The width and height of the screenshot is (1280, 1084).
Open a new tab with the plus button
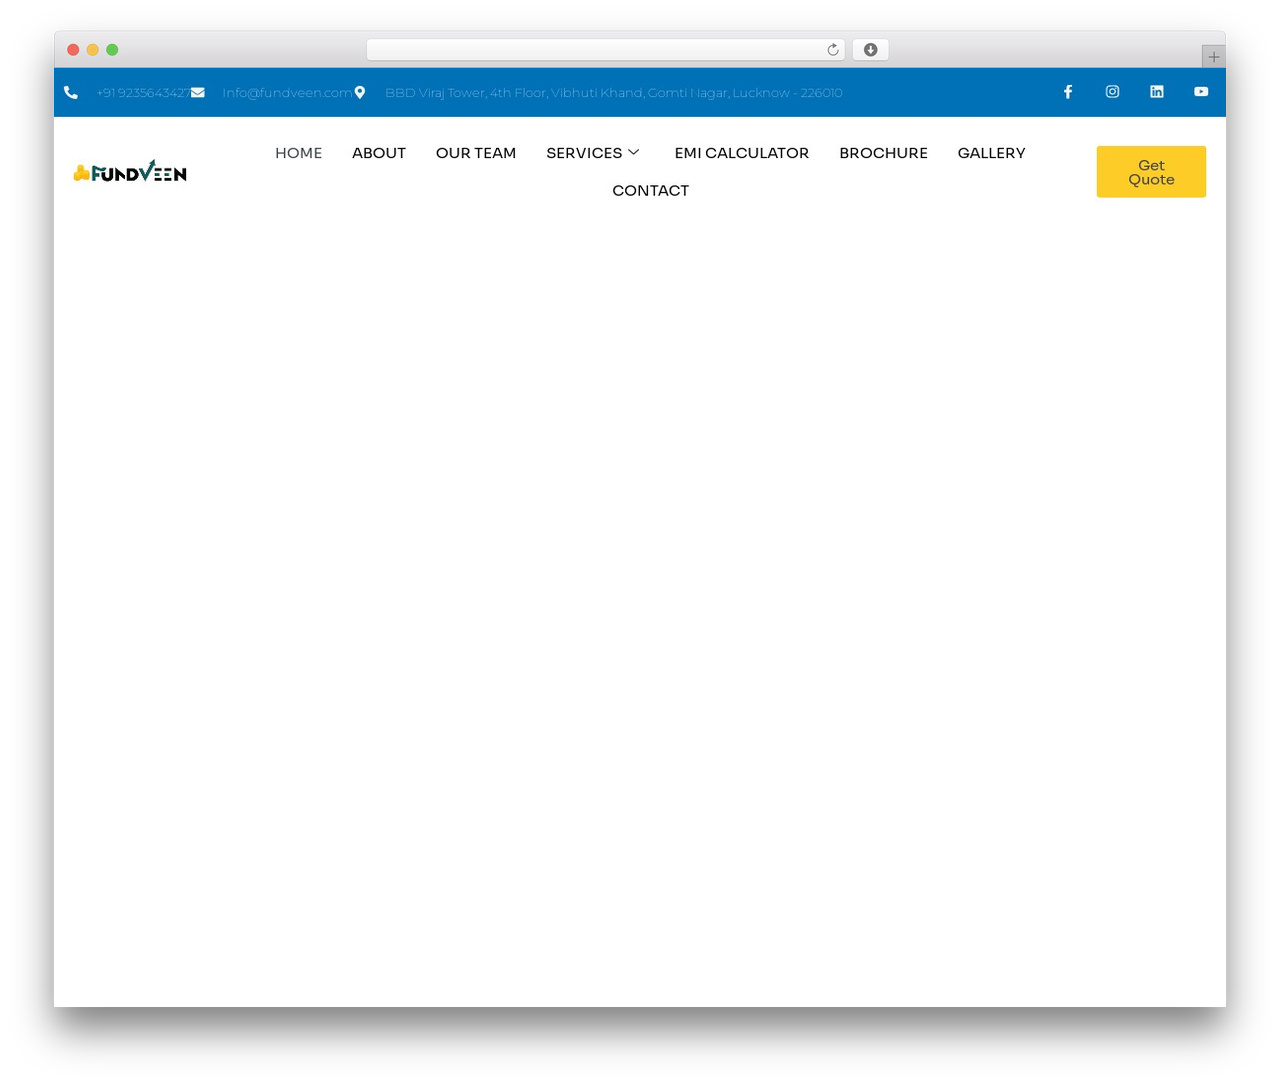pyautogui.click(x=1214, y=57)
